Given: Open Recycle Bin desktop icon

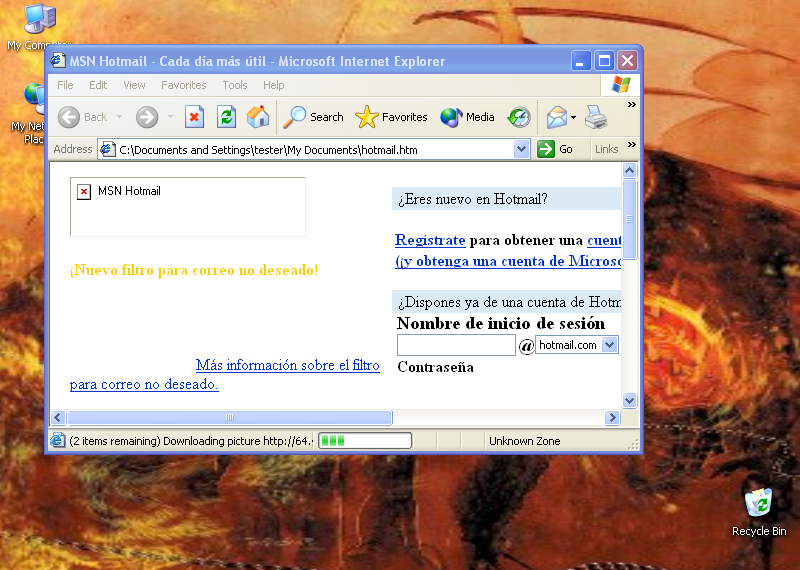Looking at the screenshot, I should tap(759, 511).
